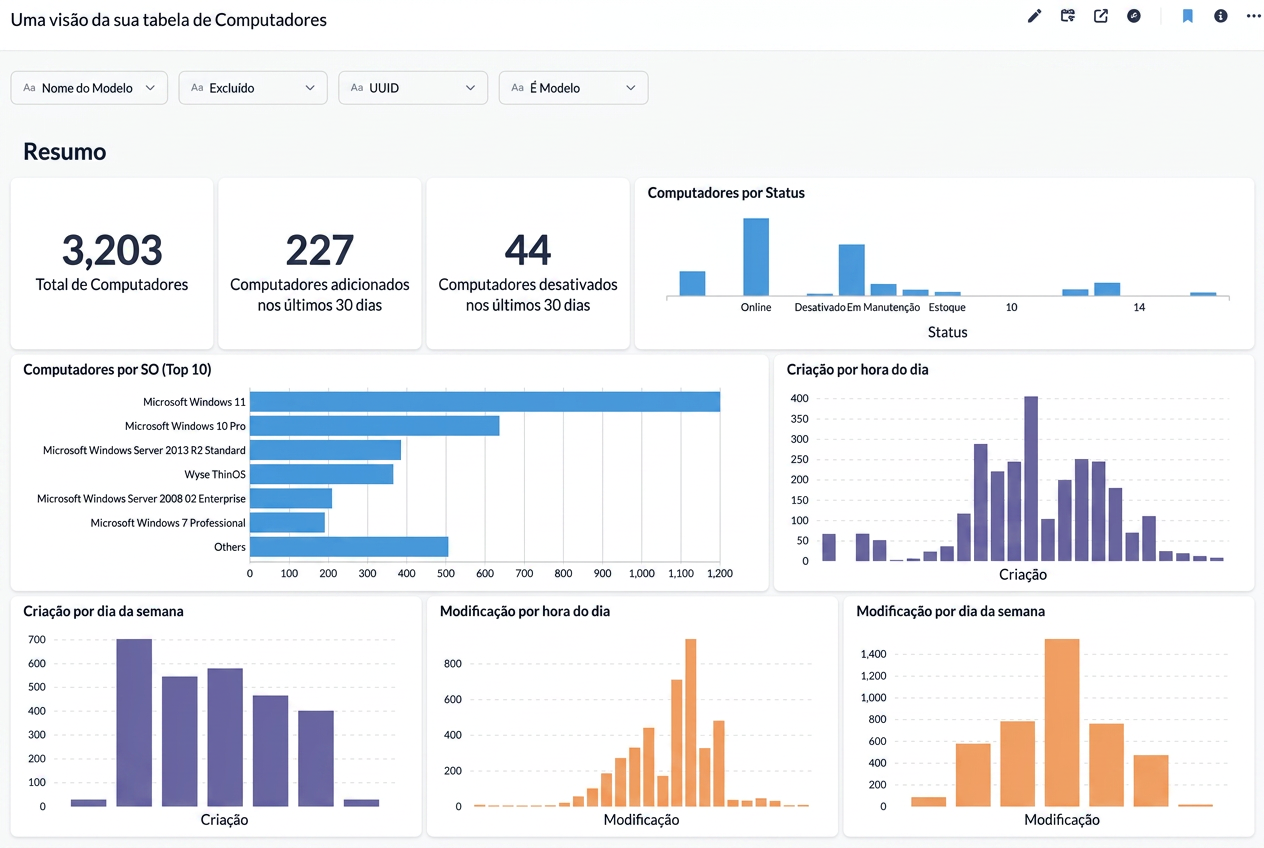Select the '227' computers added number
The image size is (1264, 848).
[x=320, y=250]
